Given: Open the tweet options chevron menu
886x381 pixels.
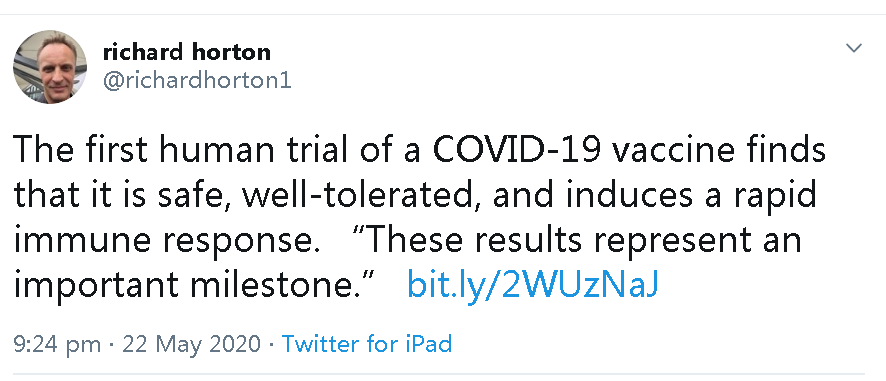Looking at the screenshot, I should pyautogui.click(x=853, y=48).
